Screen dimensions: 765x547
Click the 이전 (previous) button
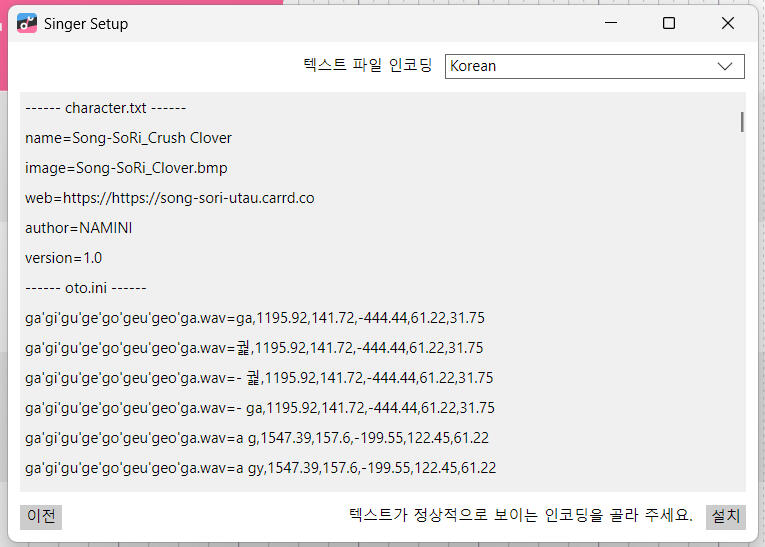(x=41, y=516)
